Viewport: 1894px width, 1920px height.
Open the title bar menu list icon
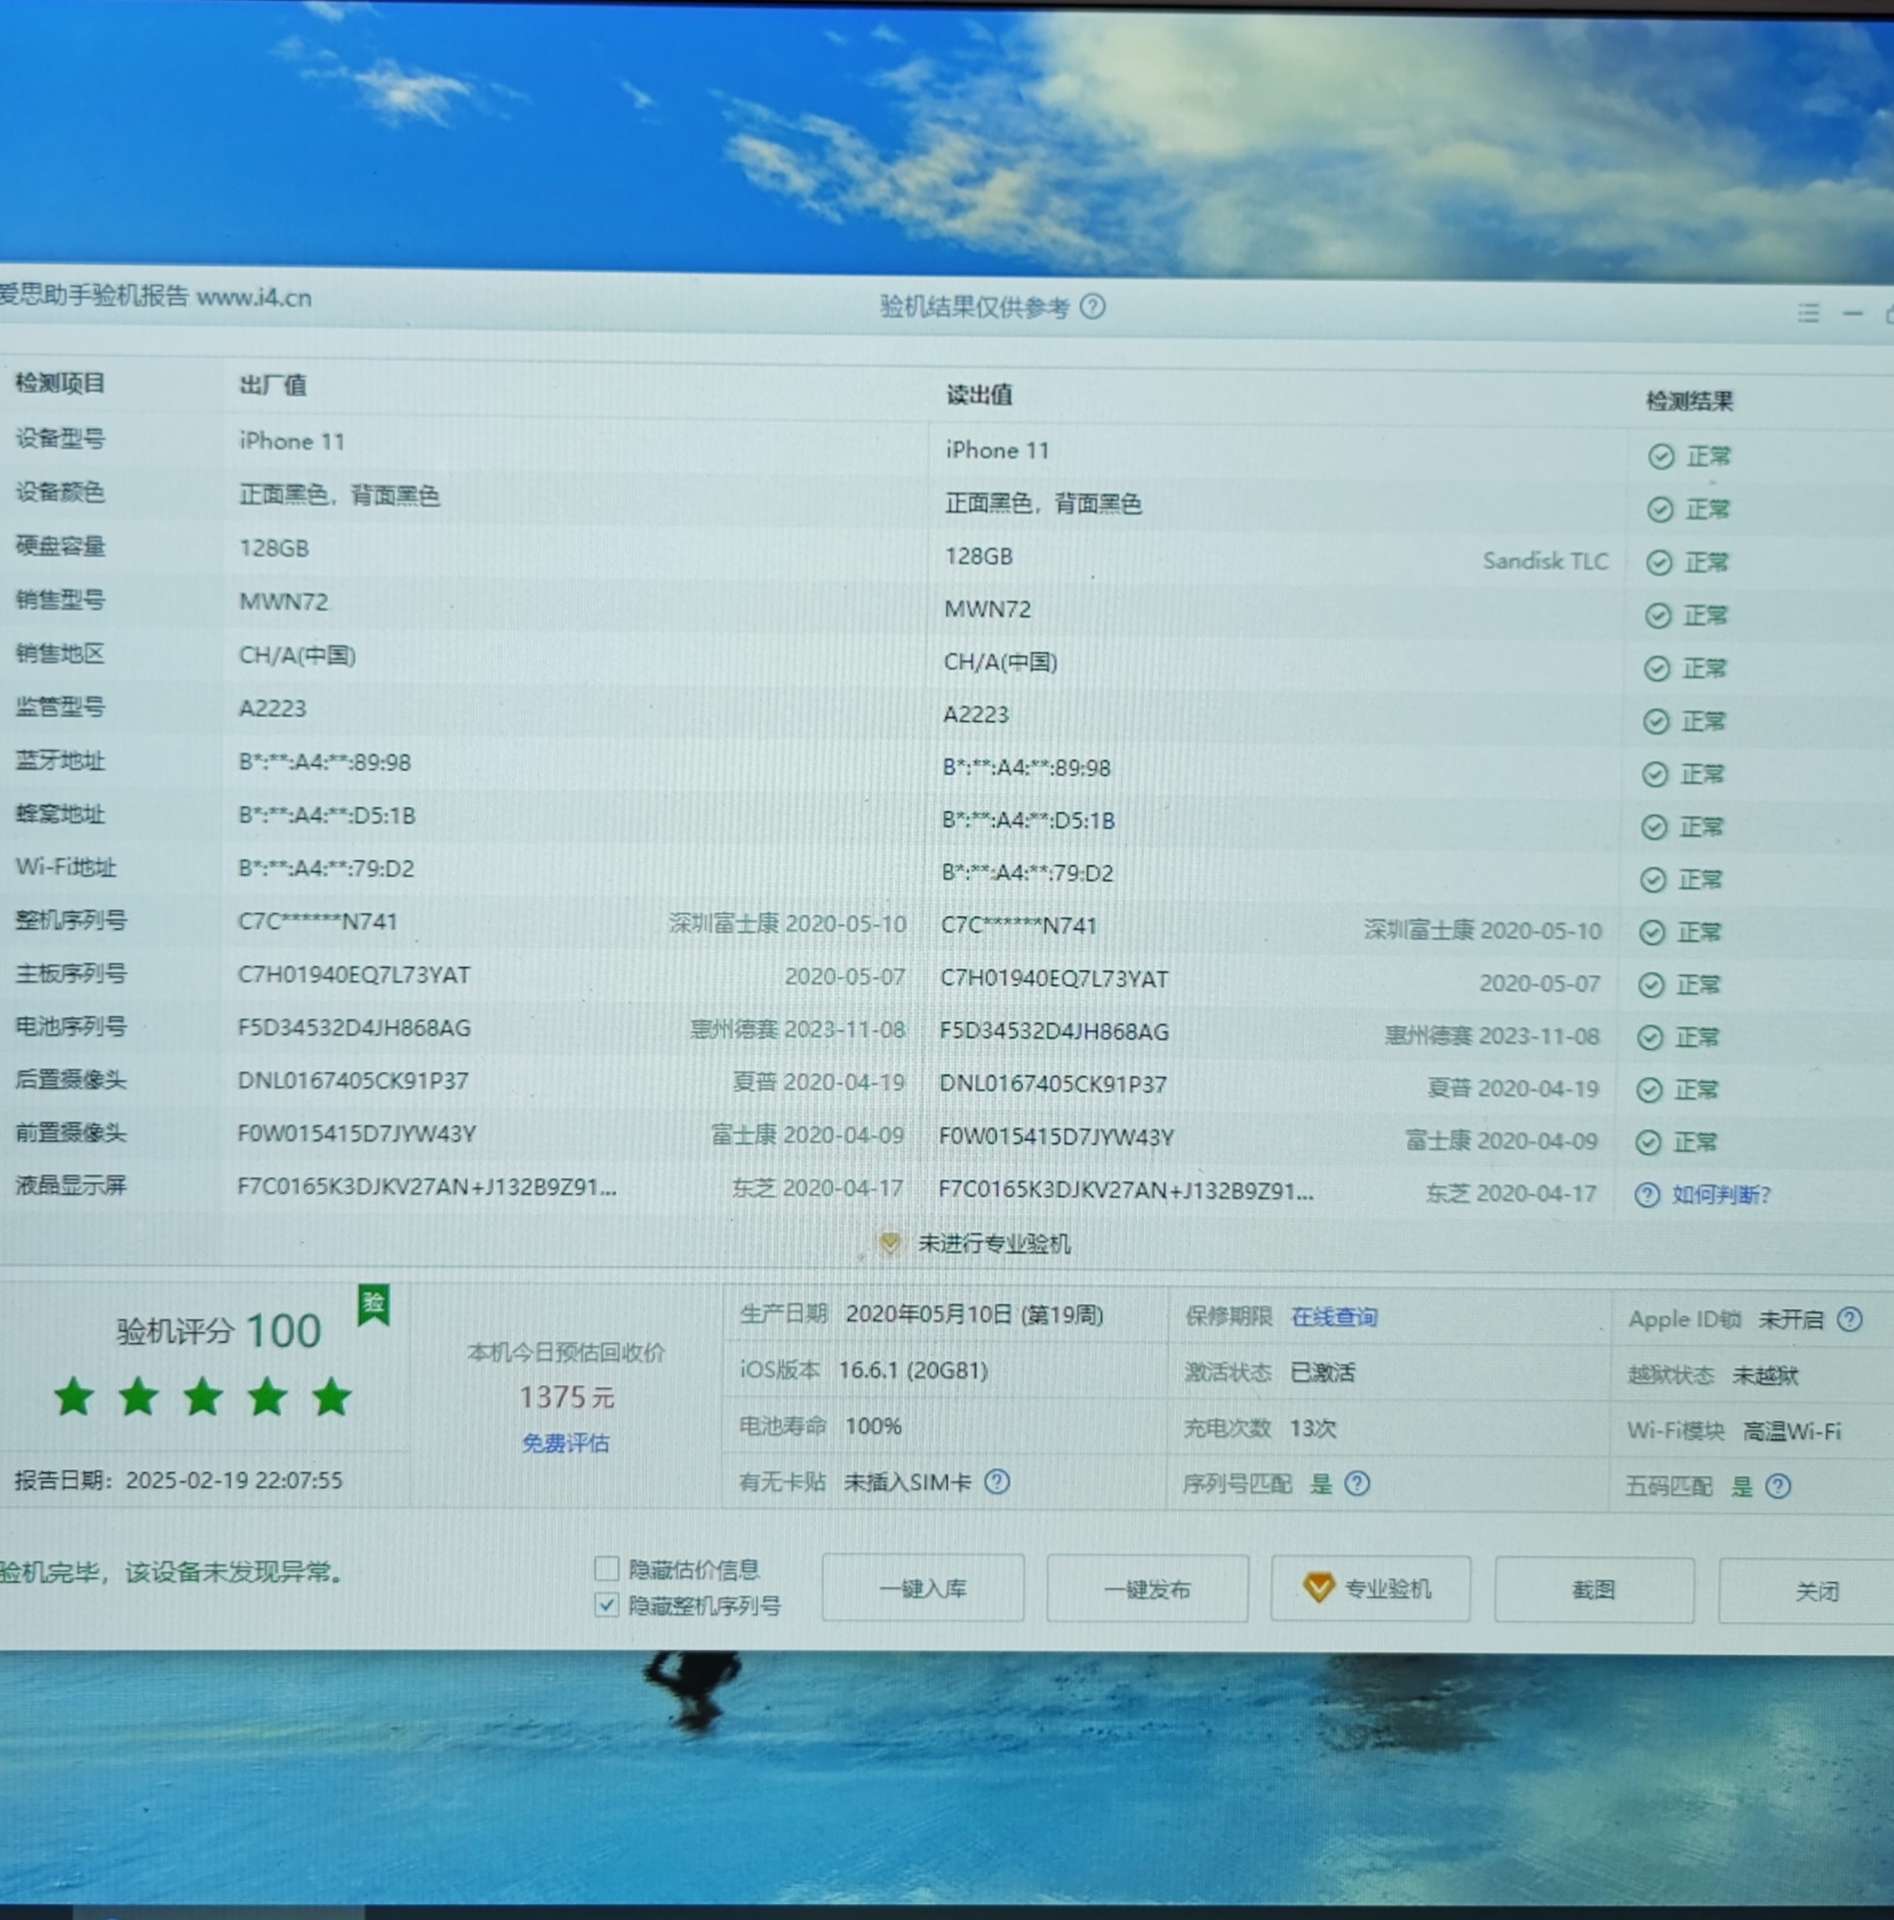pos(1808,314)
